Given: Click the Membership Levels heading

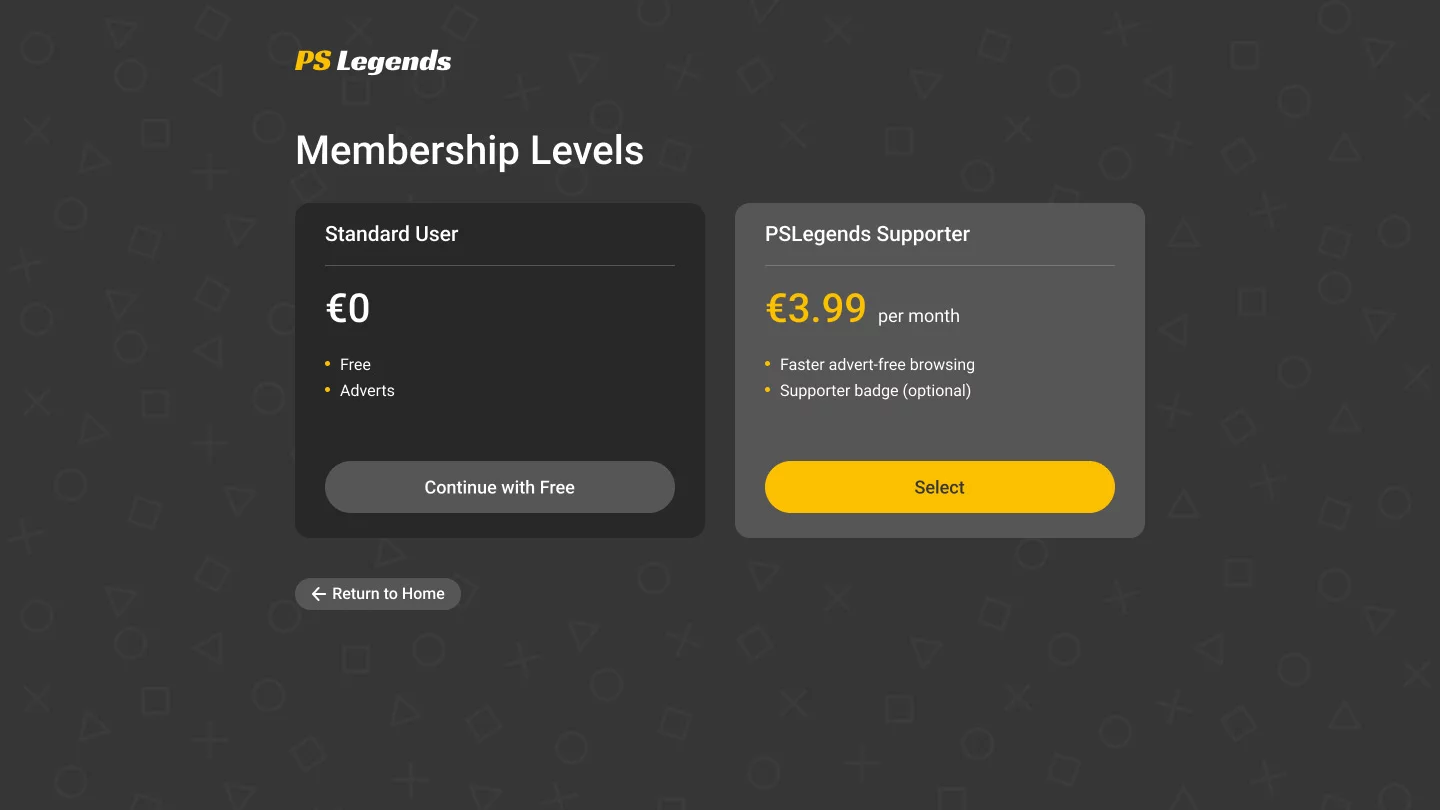Looking at the screenshot, I should coord(470,151).
